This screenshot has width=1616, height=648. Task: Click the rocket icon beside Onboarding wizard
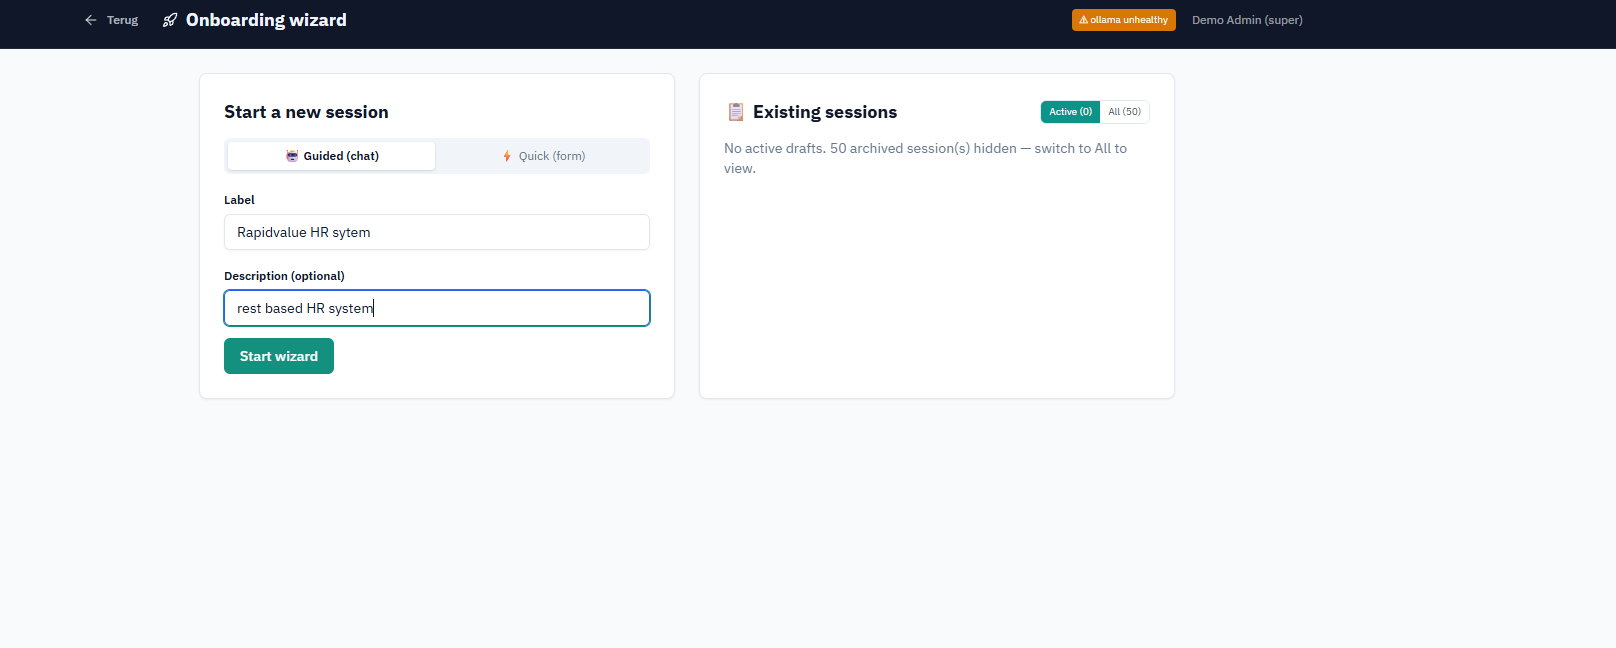(x=170, y=20)
